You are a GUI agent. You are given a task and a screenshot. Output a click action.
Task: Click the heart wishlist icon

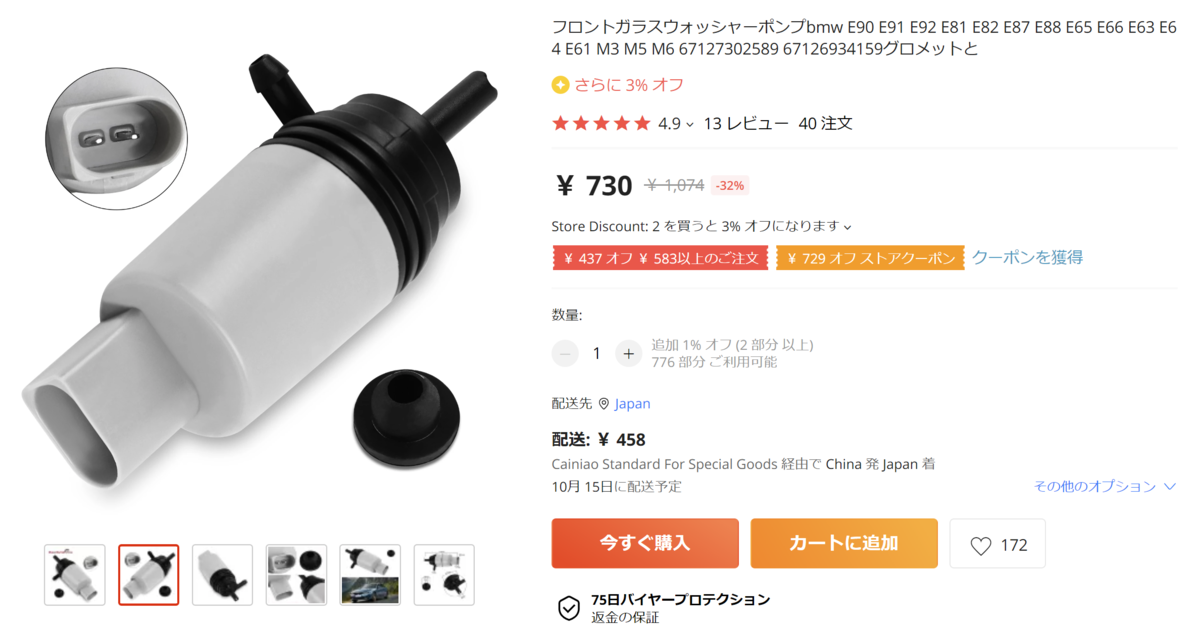(981, 545)
